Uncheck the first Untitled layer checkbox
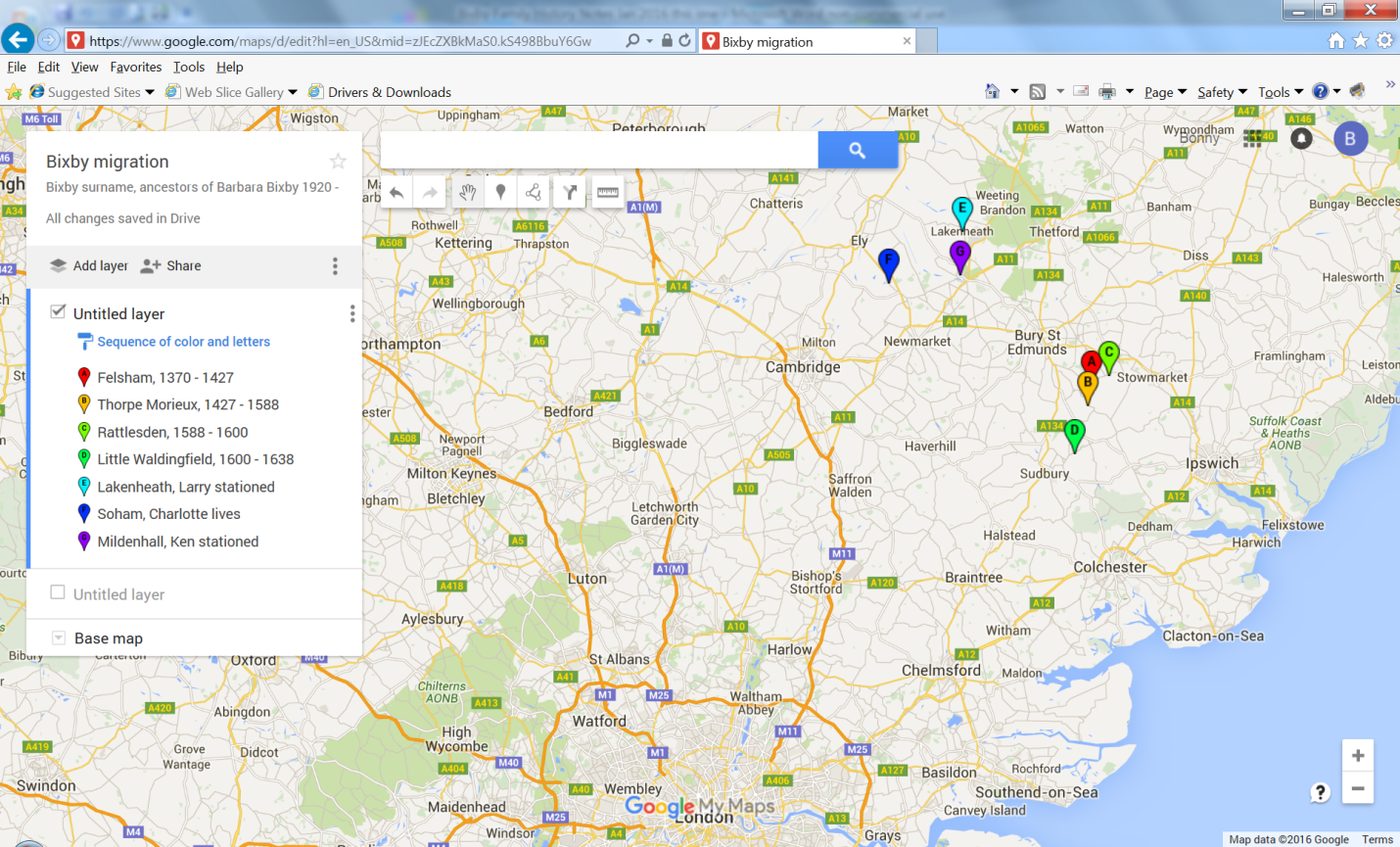Viewport: 1400px width, 847px height. 58,312
